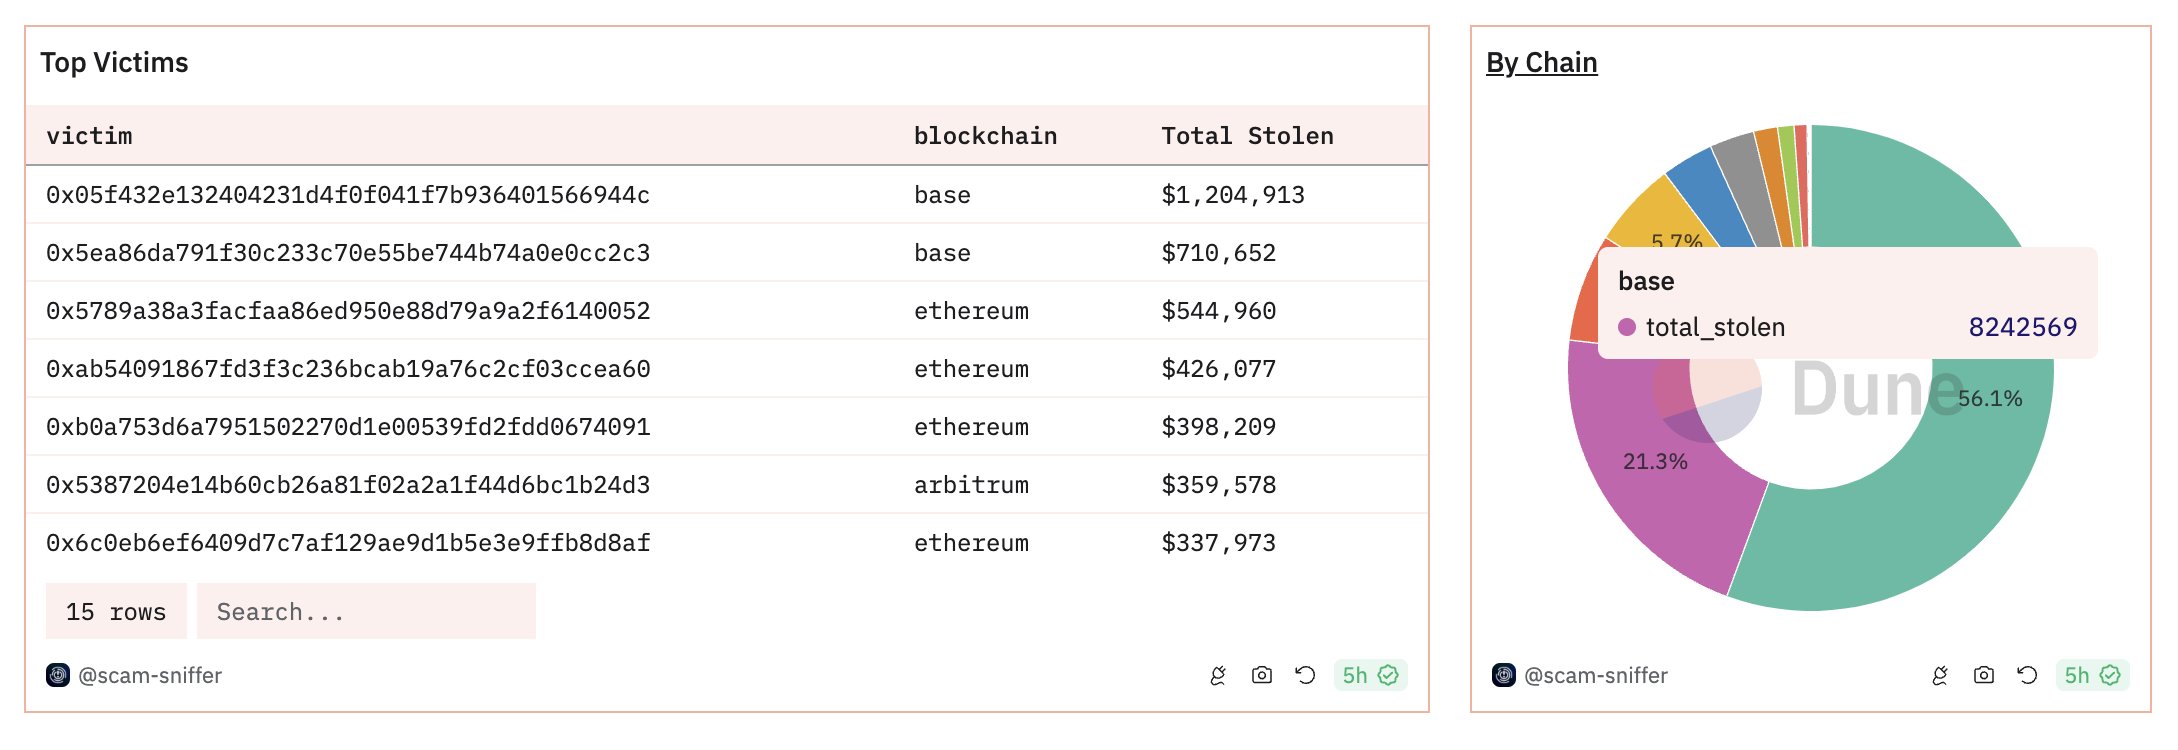
Task: Sort table by the blockchain column header
Action: 985,136
